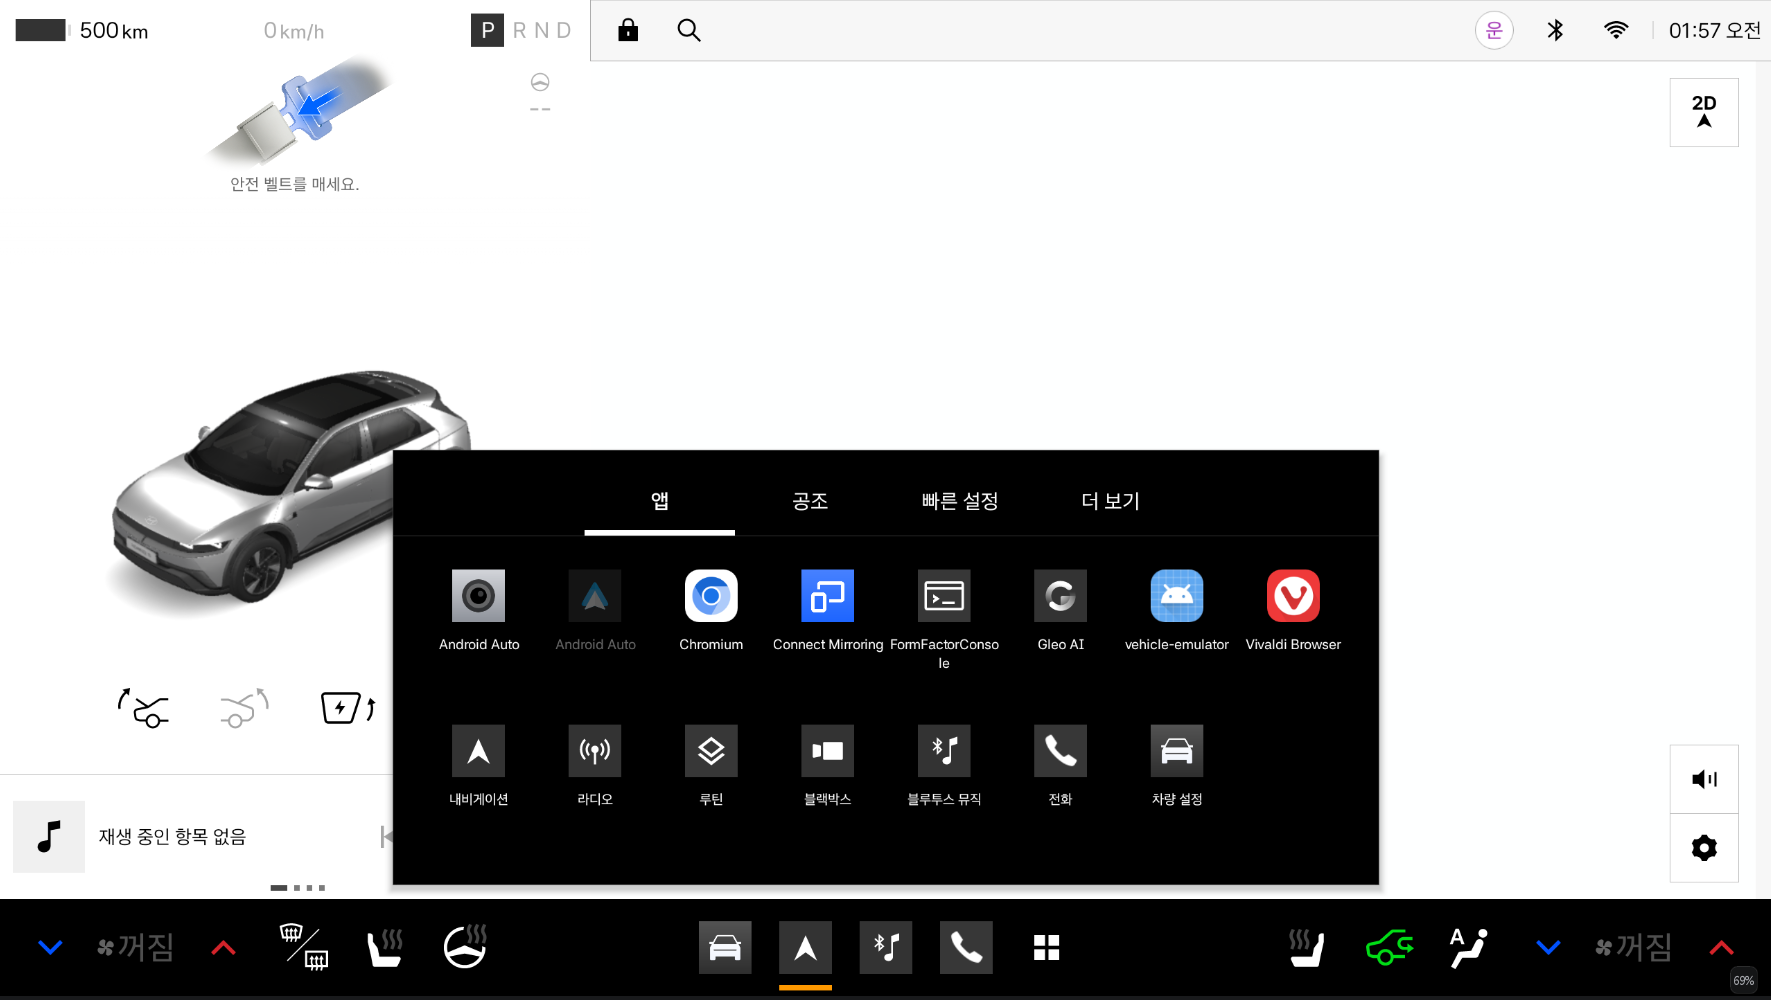Open the 내비게이션 navigation app

click(x=478, y=751)
